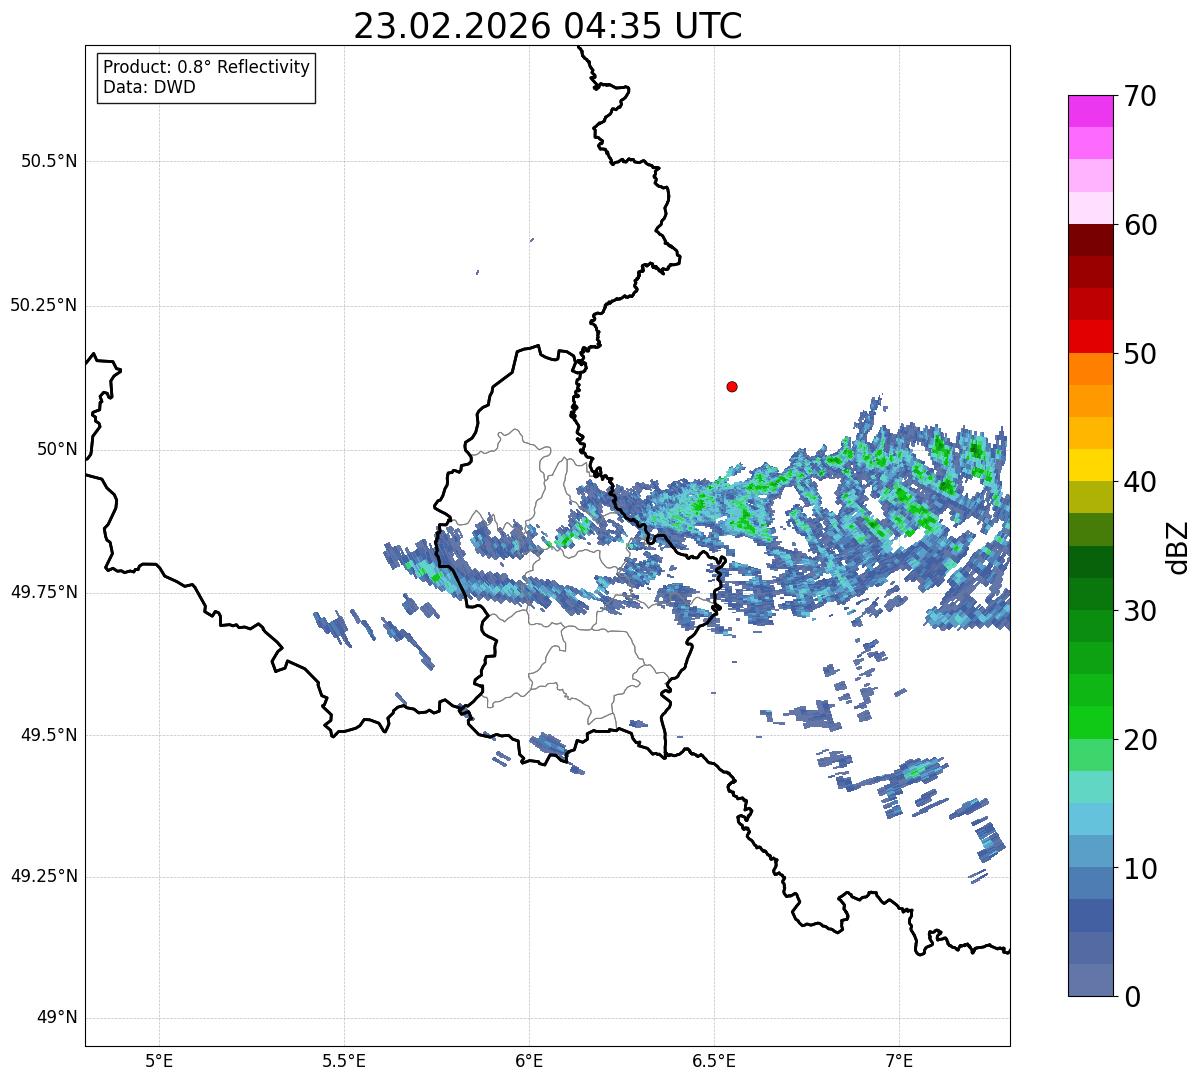Click the 6°E longitude label
Screen dimensions: 1202x1081
(x=529, y=1062)
